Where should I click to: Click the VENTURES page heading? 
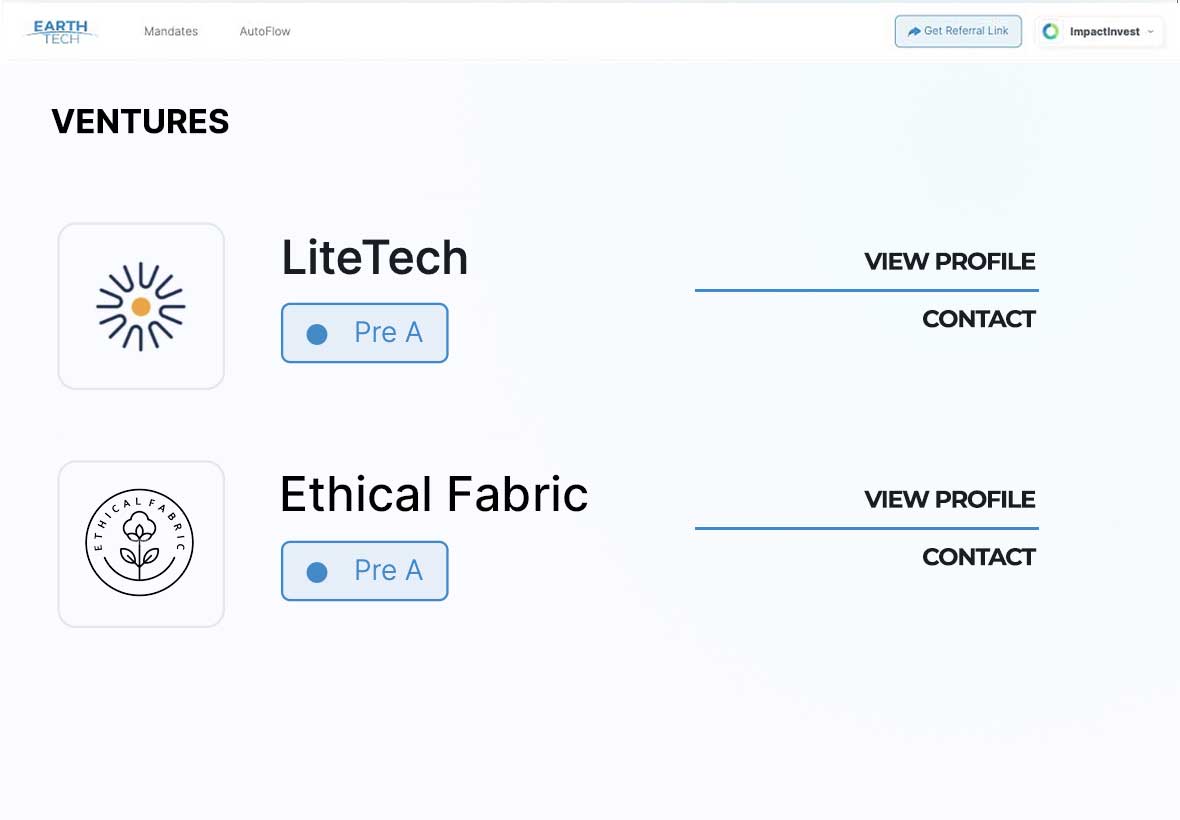pos(140,122)
